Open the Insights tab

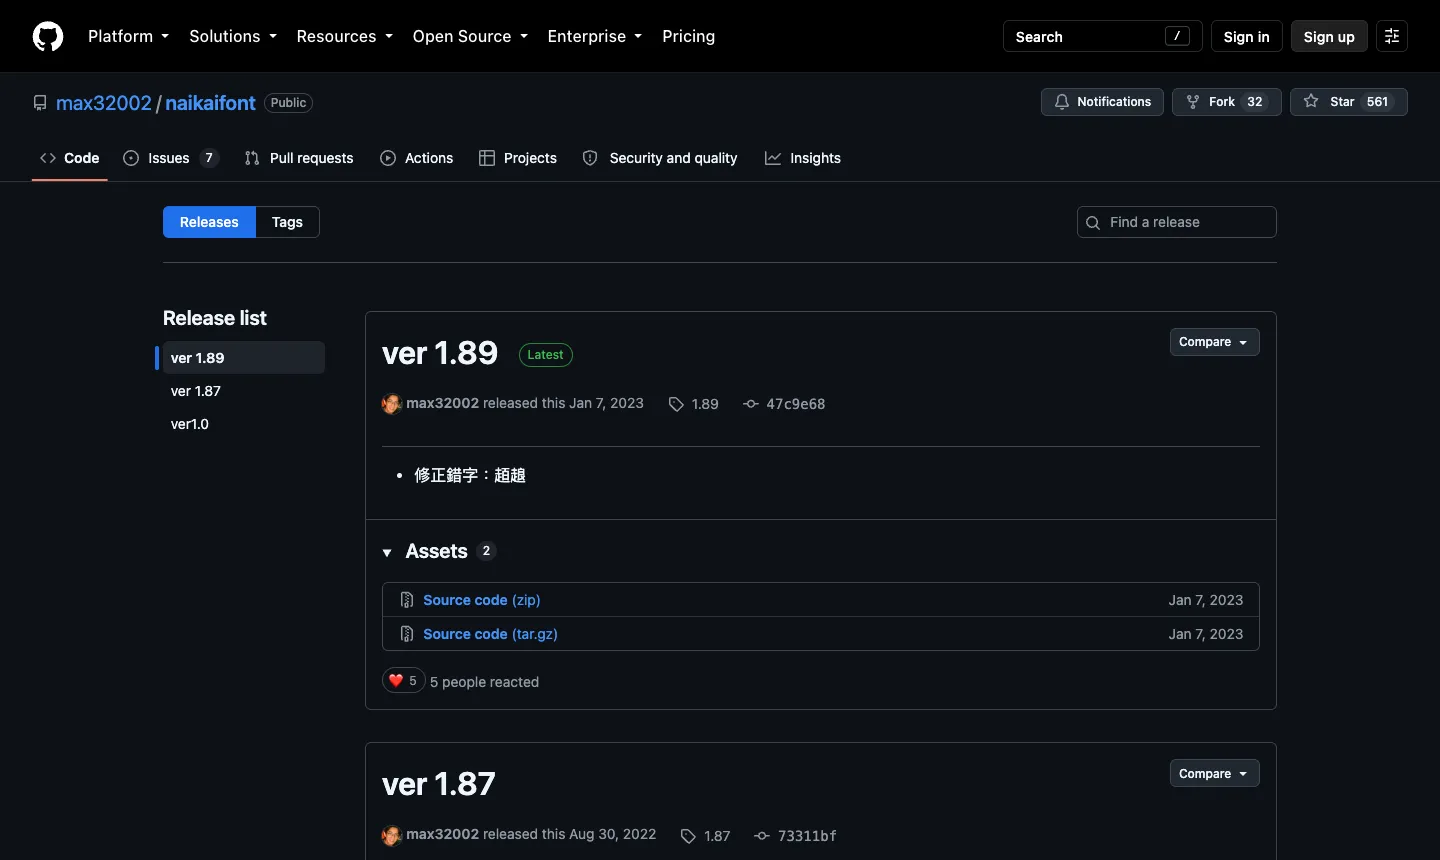(x=803, y=158)
